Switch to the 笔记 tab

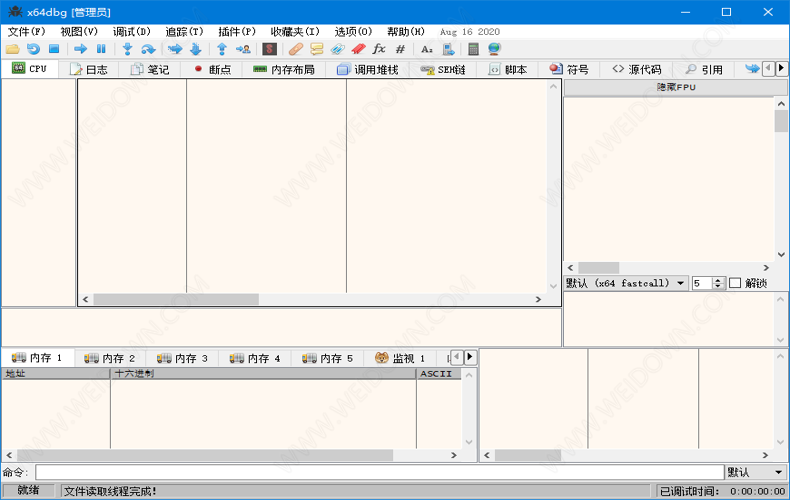click(150, 69)
